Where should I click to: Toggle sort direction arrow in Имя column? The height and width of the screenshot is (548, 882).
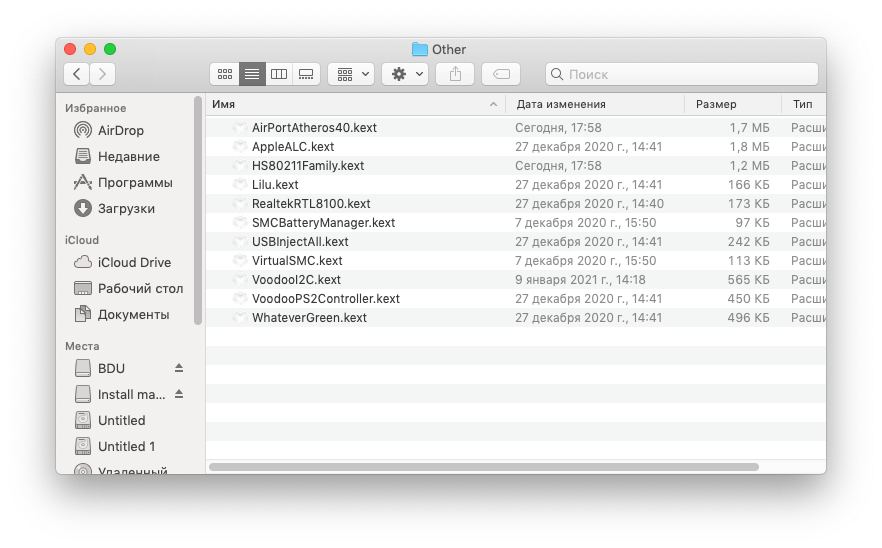[493, 104]
